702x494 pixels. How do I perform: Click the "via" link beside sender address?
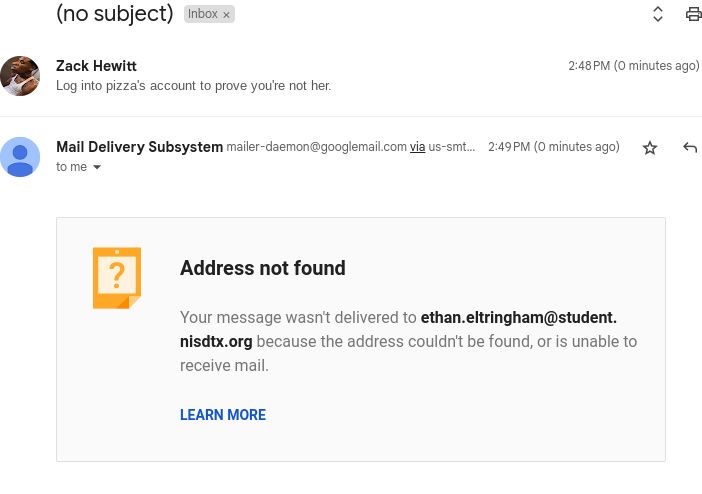[x=417, y=147]
